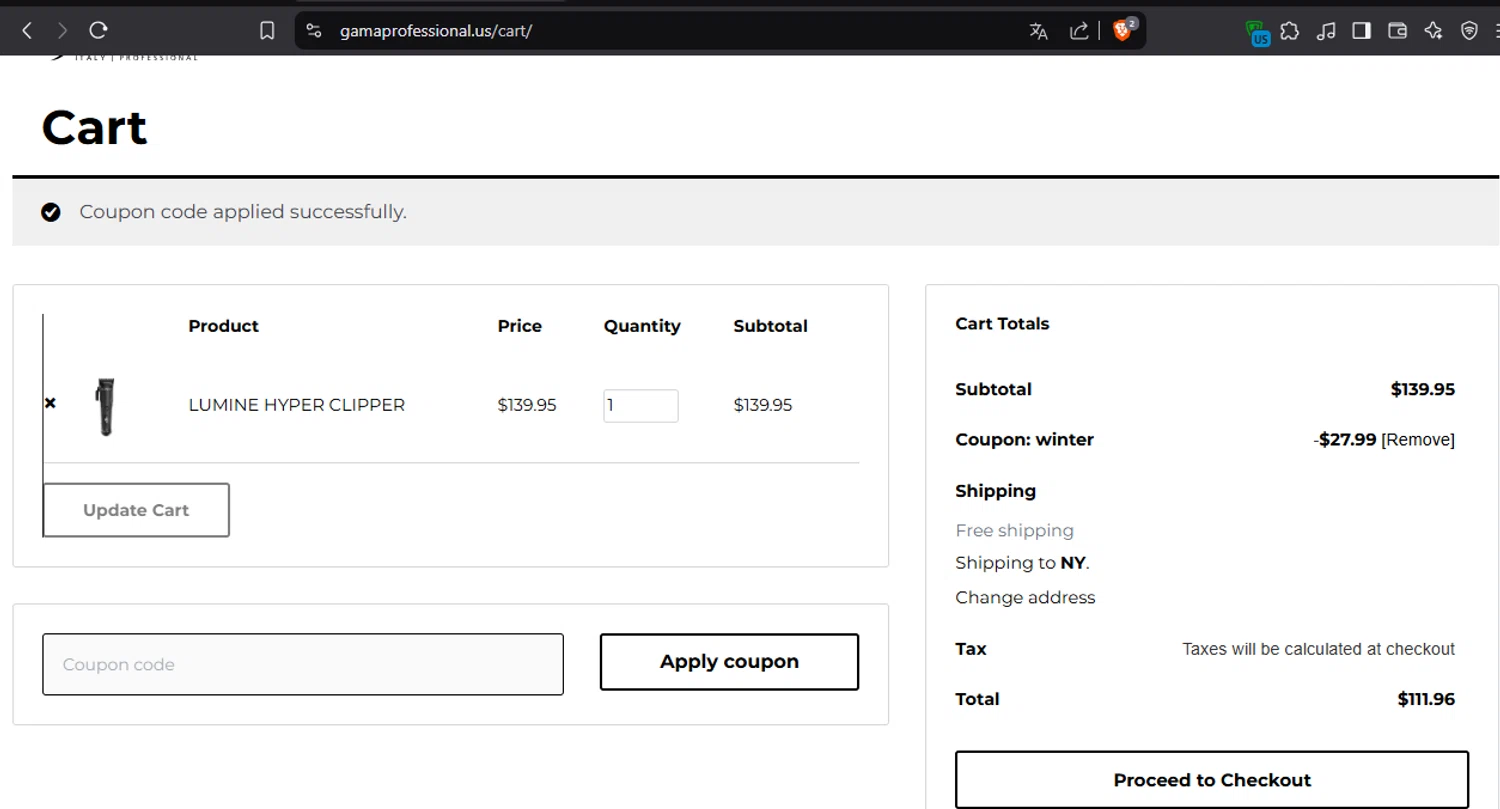Click the Cart page heading
Viewport: 1500px width, 809px height.
coord(95,128)
